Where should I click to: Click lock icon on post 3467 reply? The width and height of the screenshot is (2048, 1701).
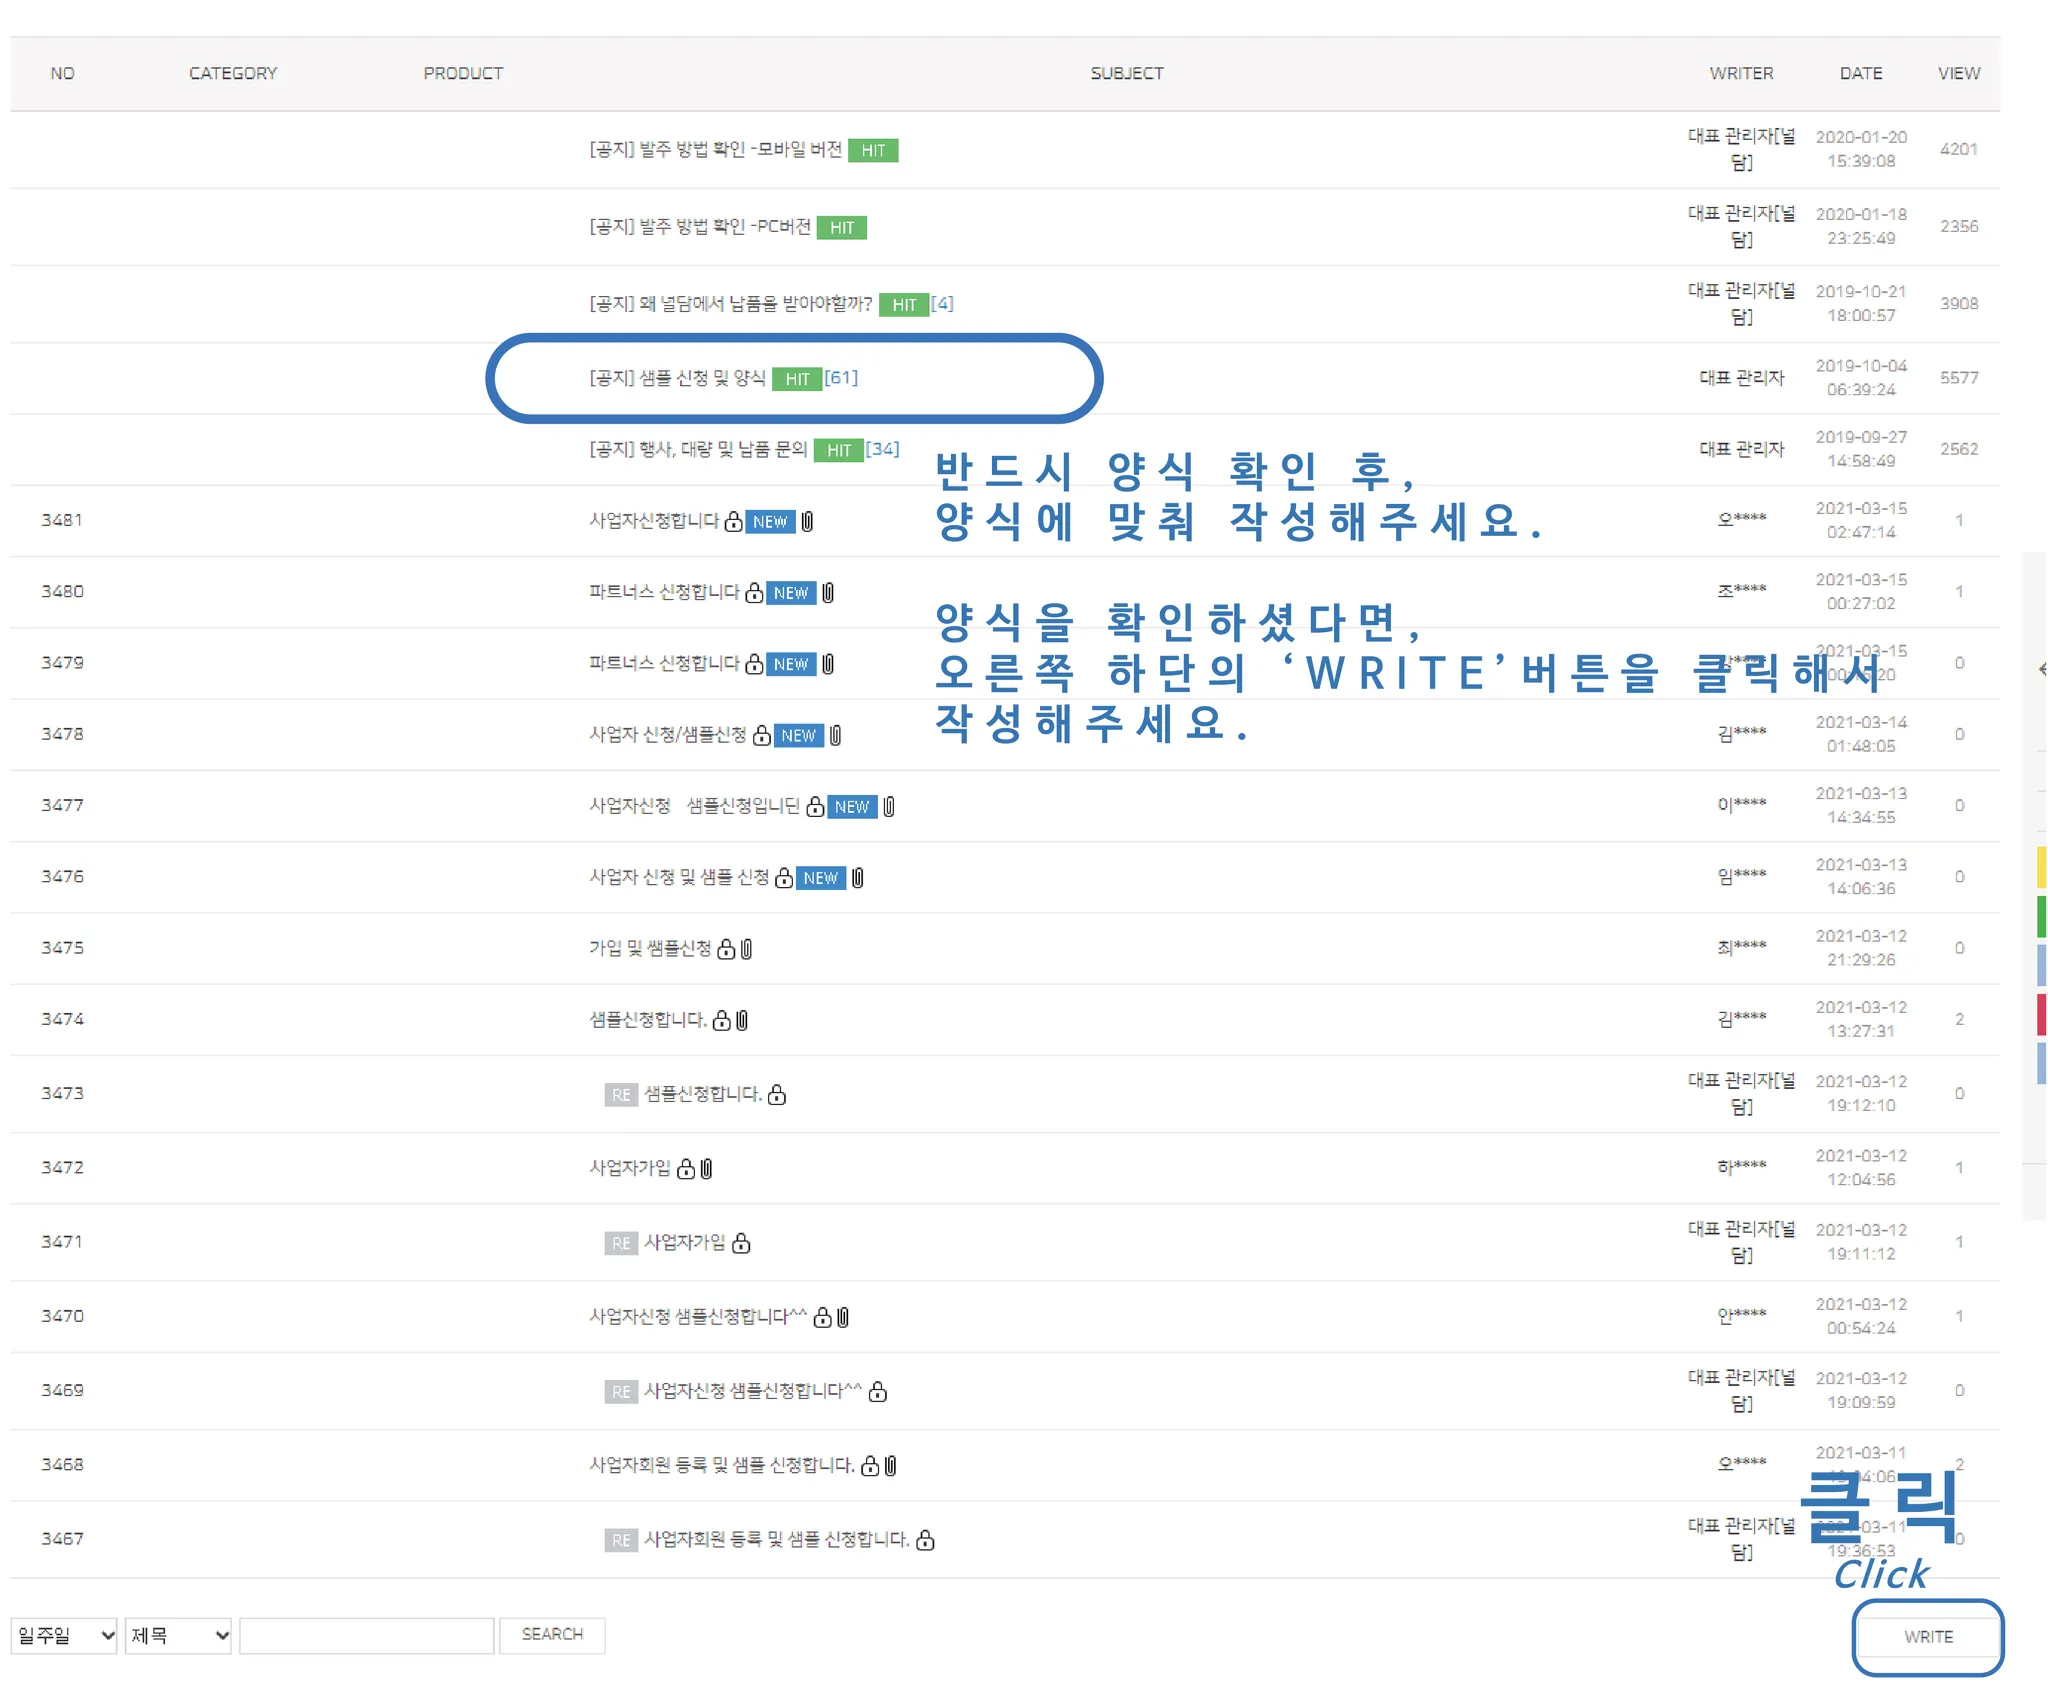(x=925, y=1541)
